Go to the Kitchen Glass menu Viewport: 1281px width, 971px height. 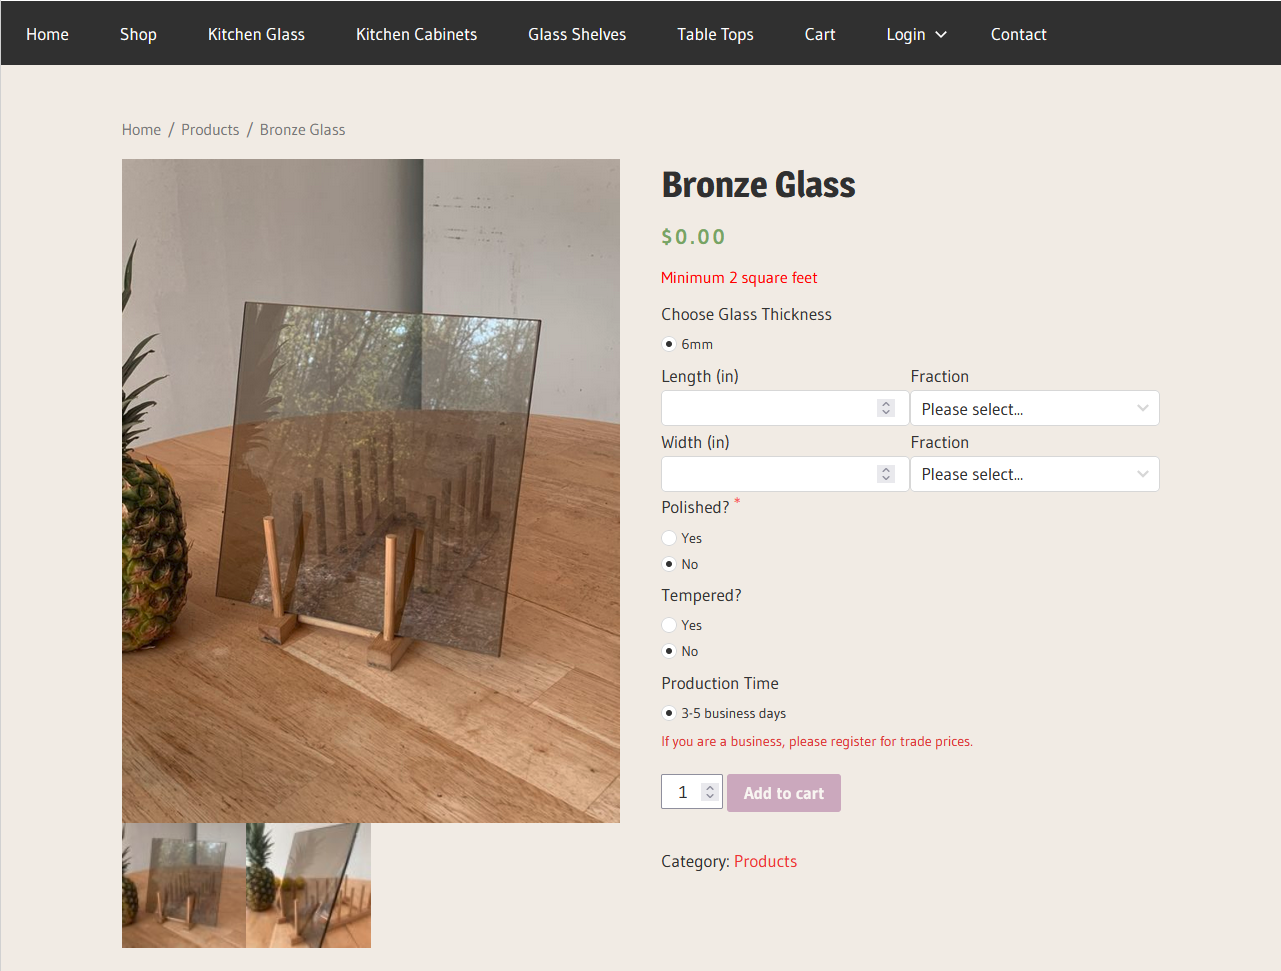pyautogui.click(x=256, y=34)
